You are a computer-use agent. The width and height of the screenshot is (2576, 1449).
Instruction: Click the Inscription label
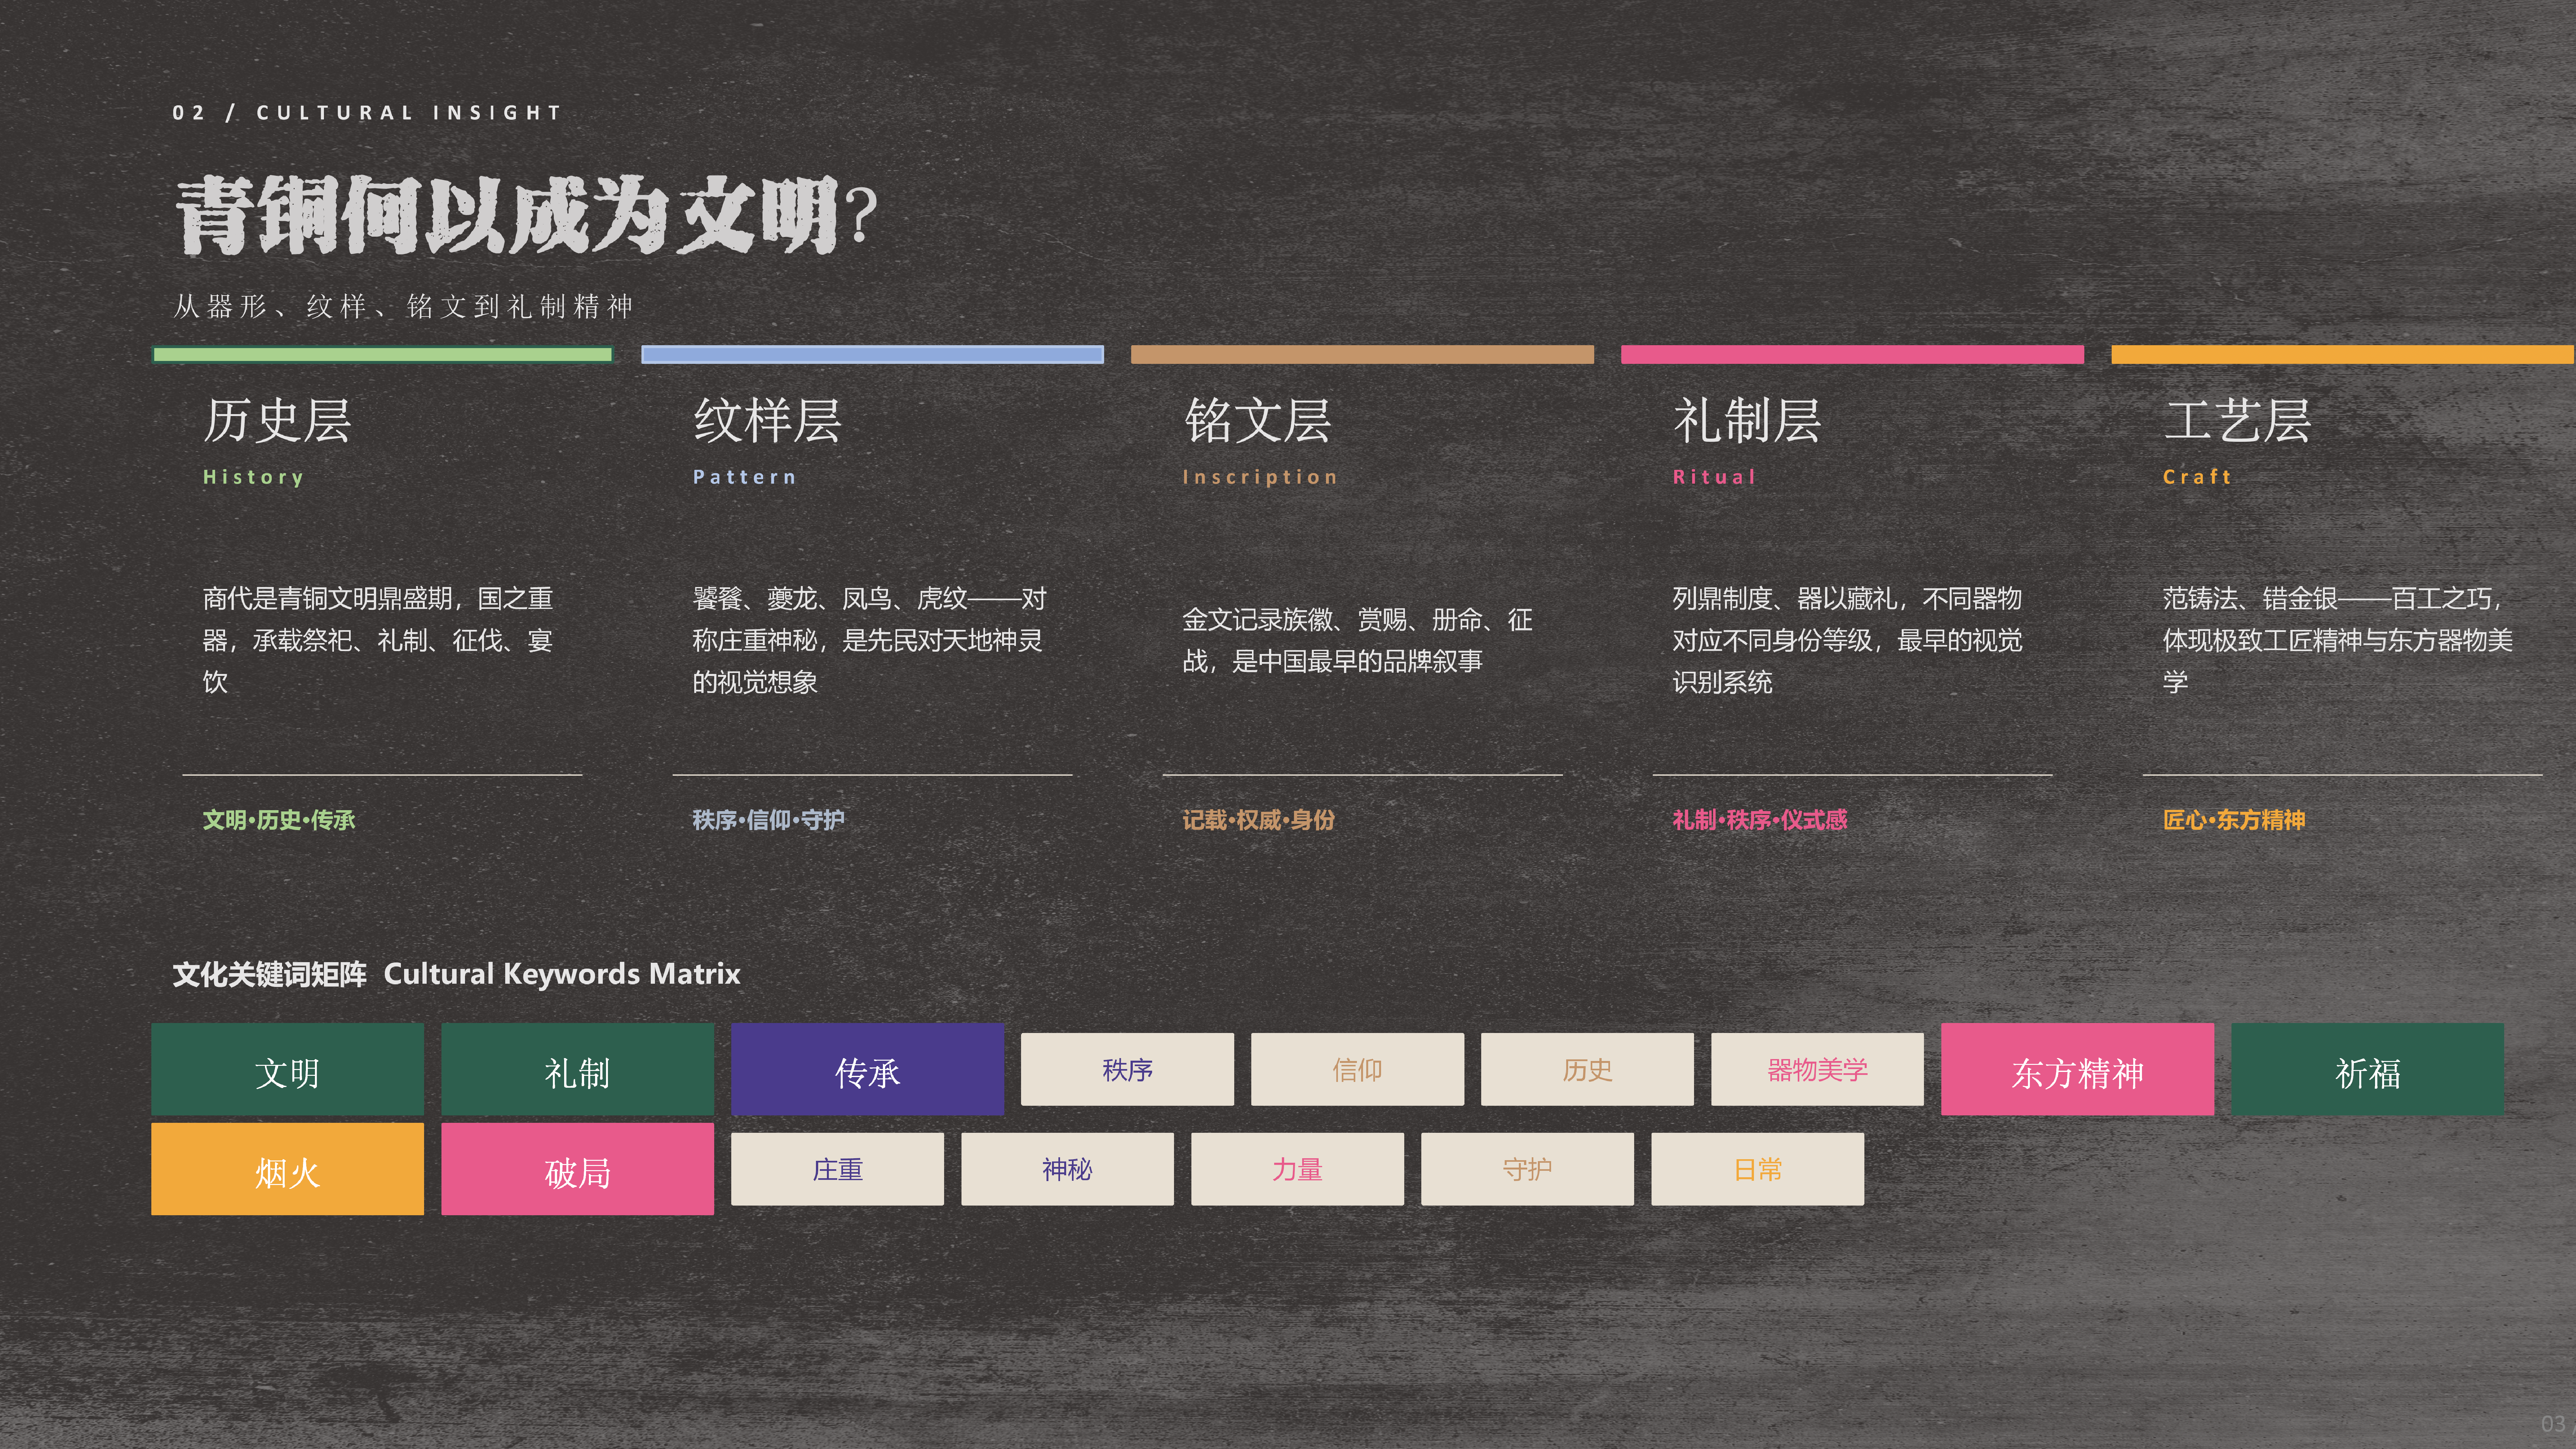pyautogui.click(x=1260, y=477)
